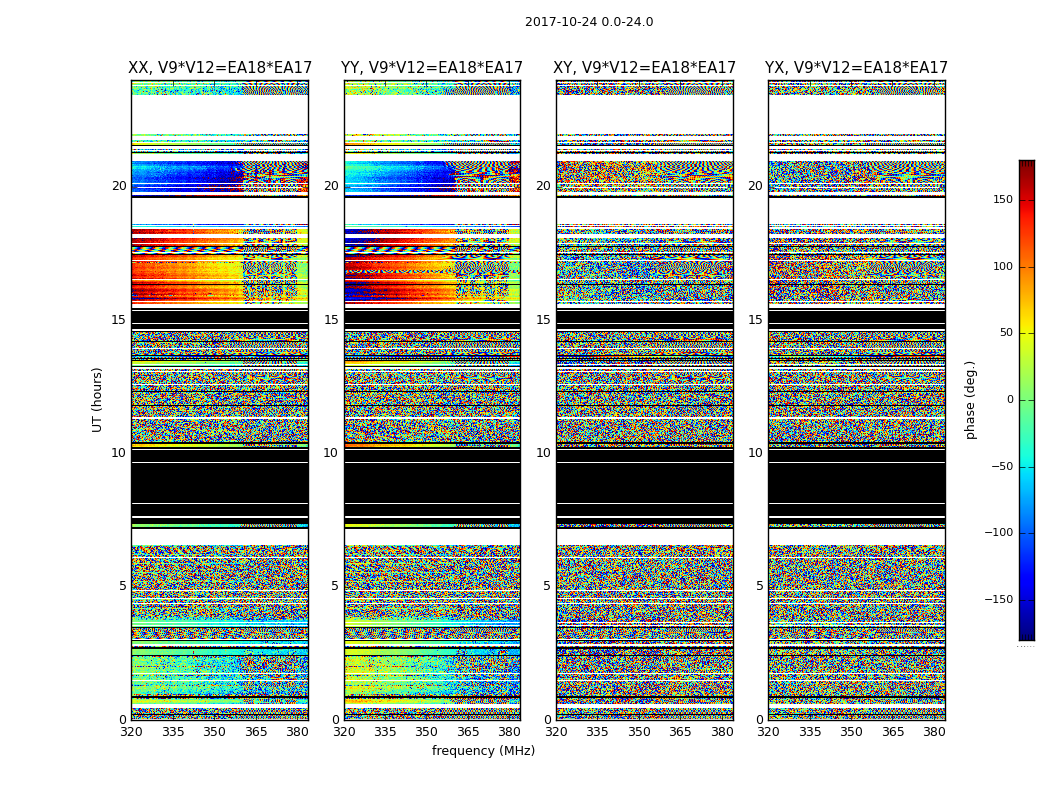The image size is (1050, 800).
Task: Click the 320 MHz tick under the XX panel
Action: (x=131, y=732)
